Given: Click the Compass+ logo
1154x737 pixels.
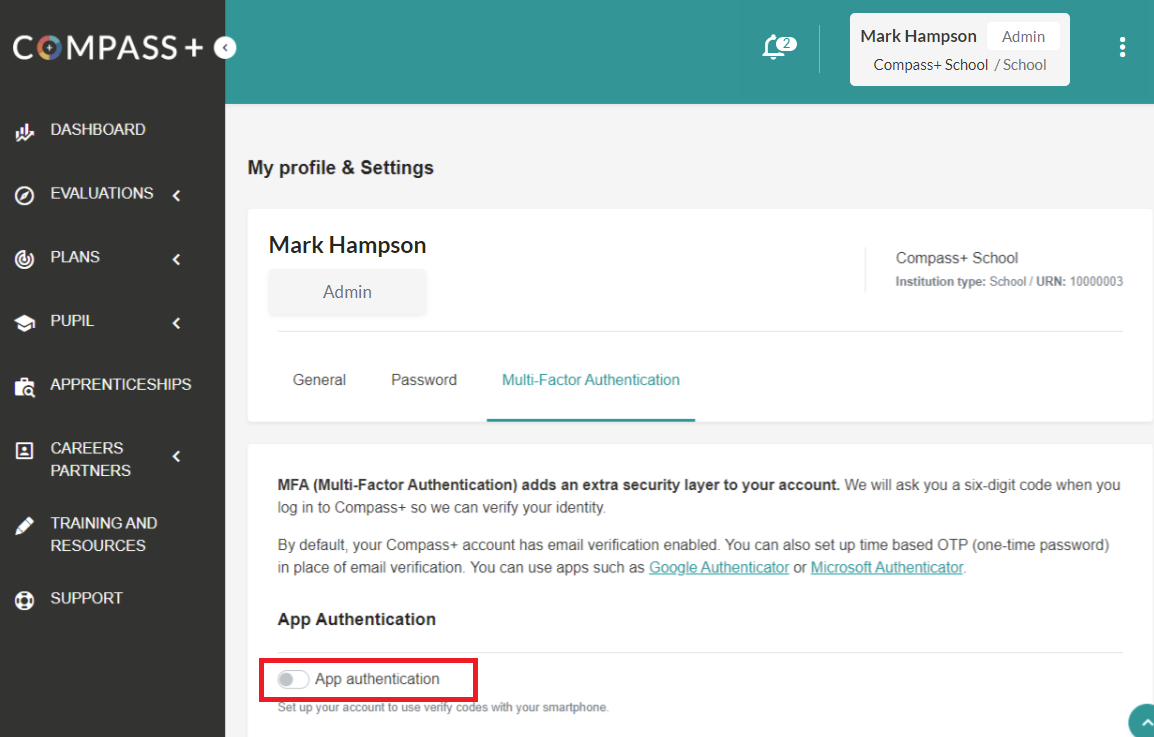Looking at the screenshot, I should [107, 48].
